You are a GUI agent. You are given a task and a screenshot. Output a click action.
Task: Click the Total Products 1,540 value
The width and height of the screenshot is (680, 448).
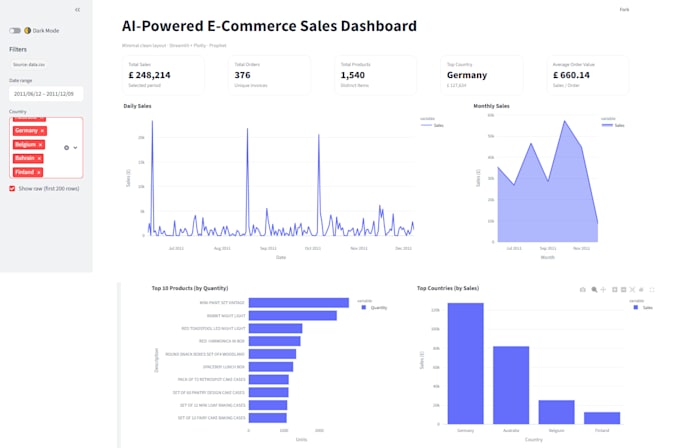(353, 75)
